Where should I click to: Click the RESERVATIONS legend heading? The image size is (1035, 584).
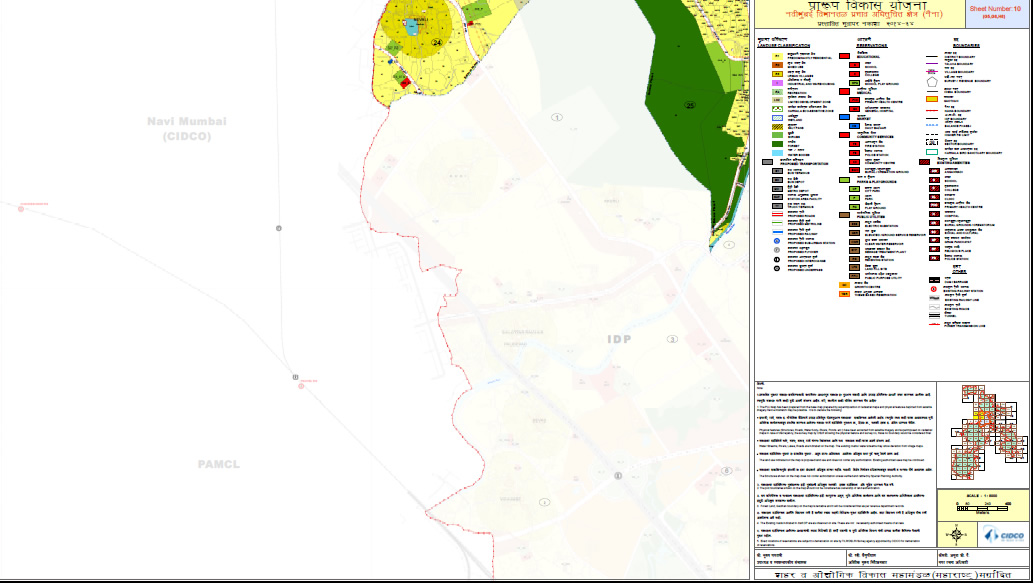tap(872, 46)
